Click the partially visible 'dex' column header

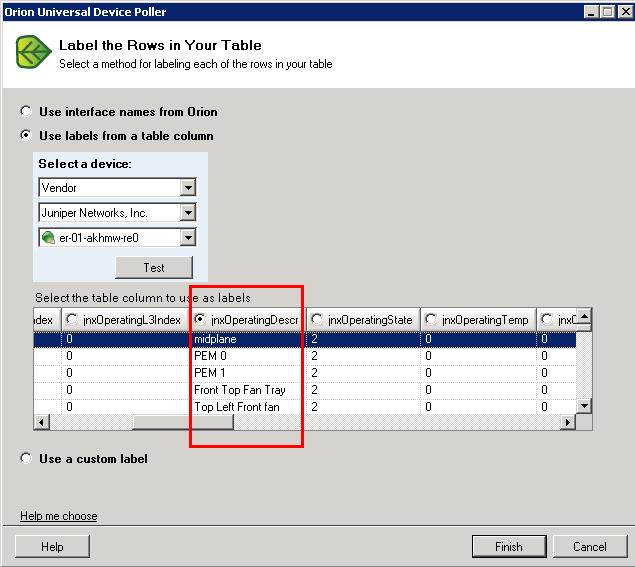click(x=47, y=320)
